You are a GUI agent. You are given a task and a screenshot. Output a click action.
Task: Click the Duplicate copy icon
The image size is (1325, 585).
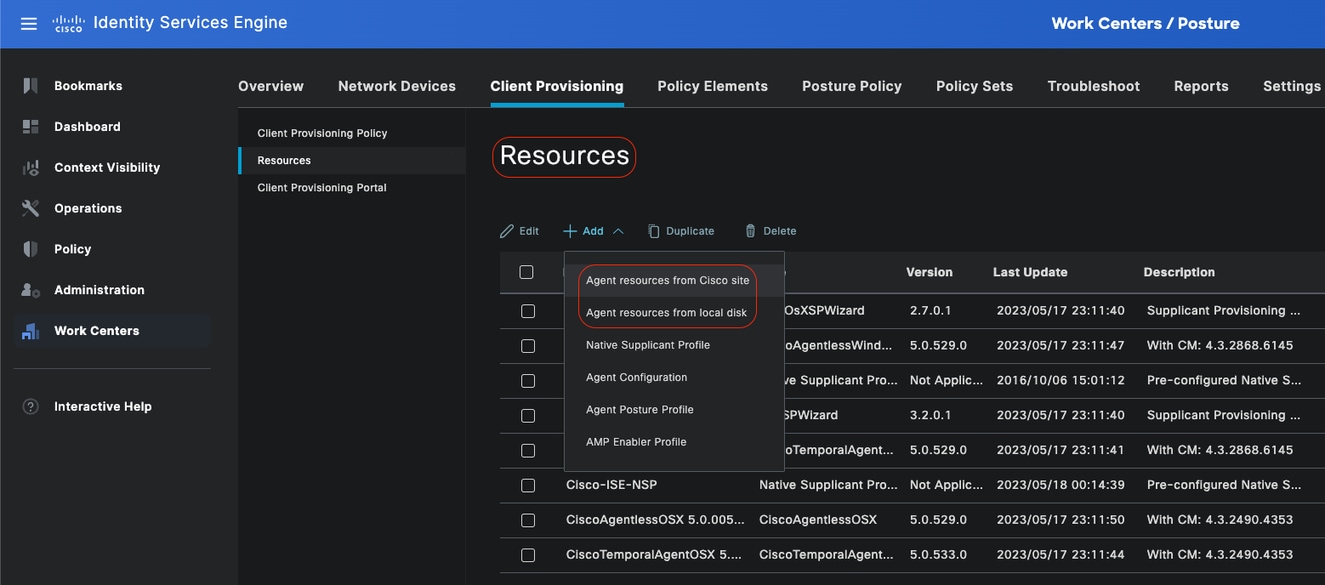[x=654, y=231]
